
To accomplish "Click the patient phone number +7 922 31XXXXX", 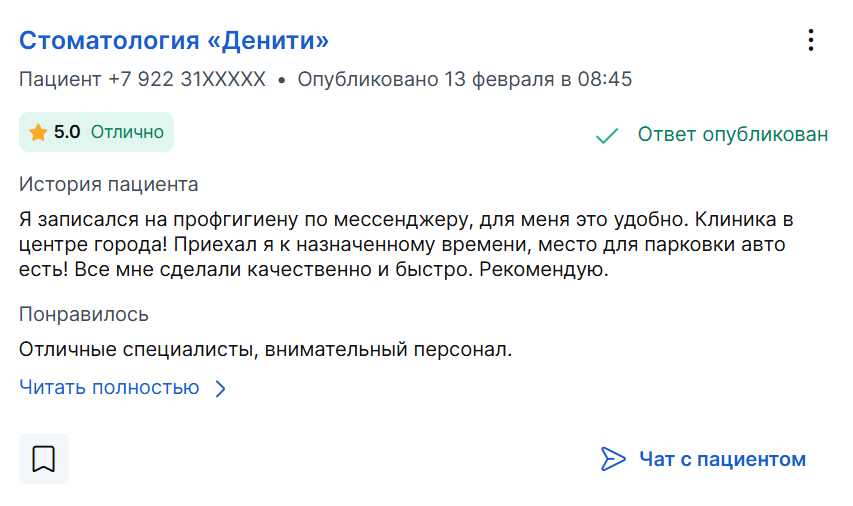I will 187,79.
